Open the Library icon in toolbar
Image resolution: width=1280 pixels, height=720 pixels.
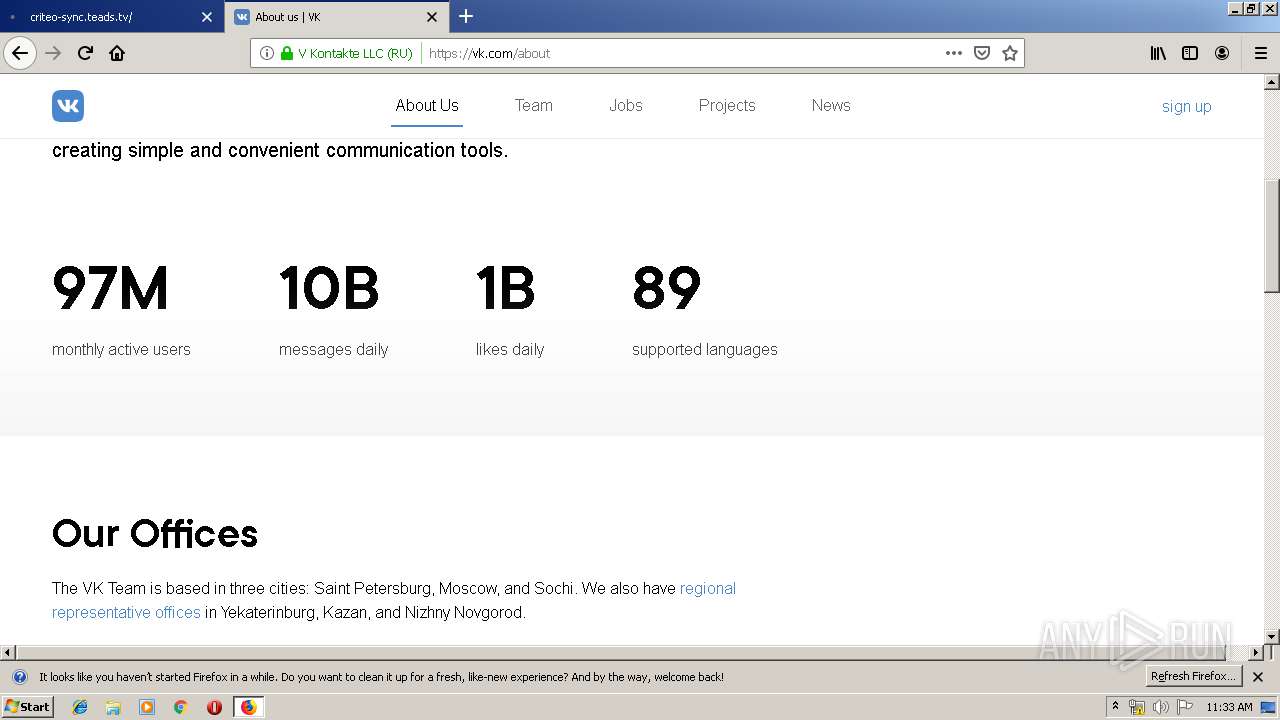click(1158, 53)
